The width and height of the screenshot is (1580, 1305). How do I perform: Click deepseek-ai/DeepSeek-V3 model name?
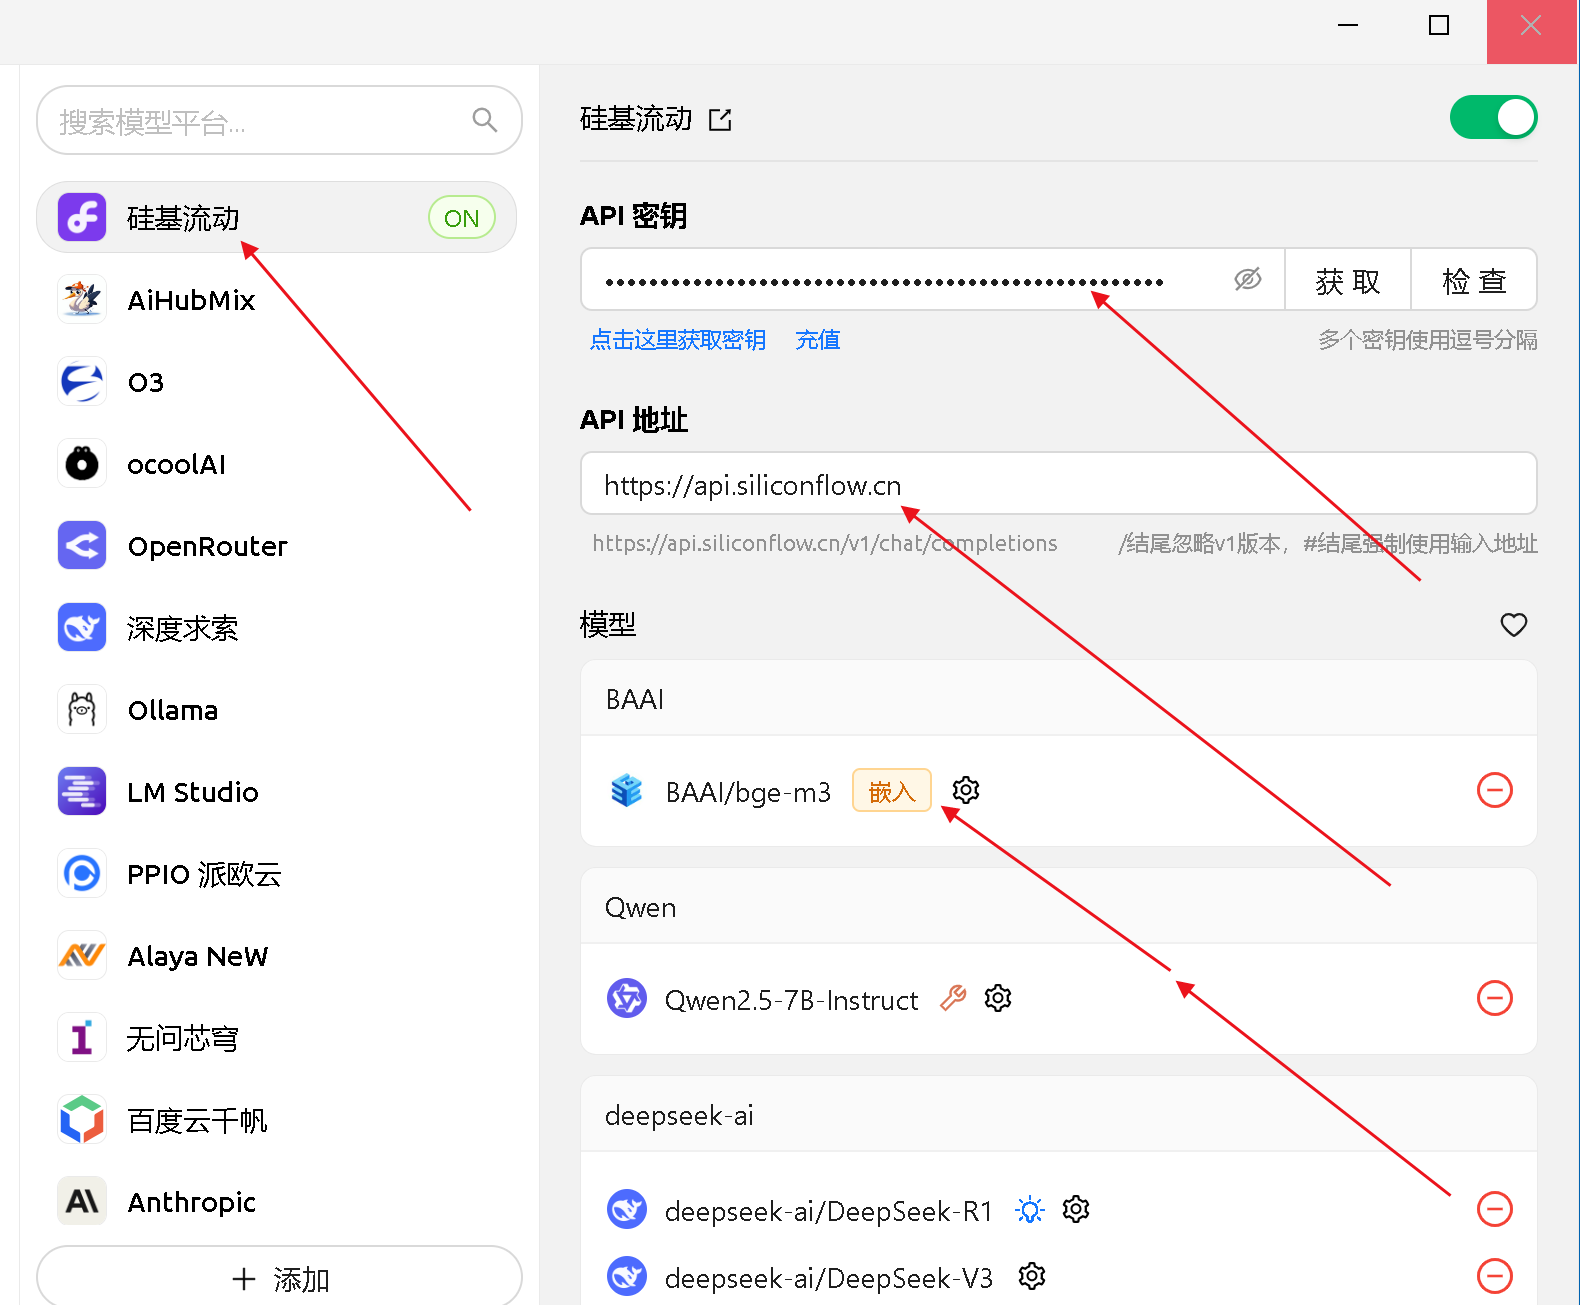828,1278
